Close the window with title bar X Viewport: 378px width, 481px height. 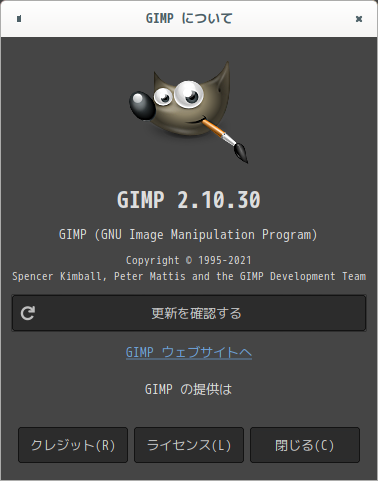[359, 19]
